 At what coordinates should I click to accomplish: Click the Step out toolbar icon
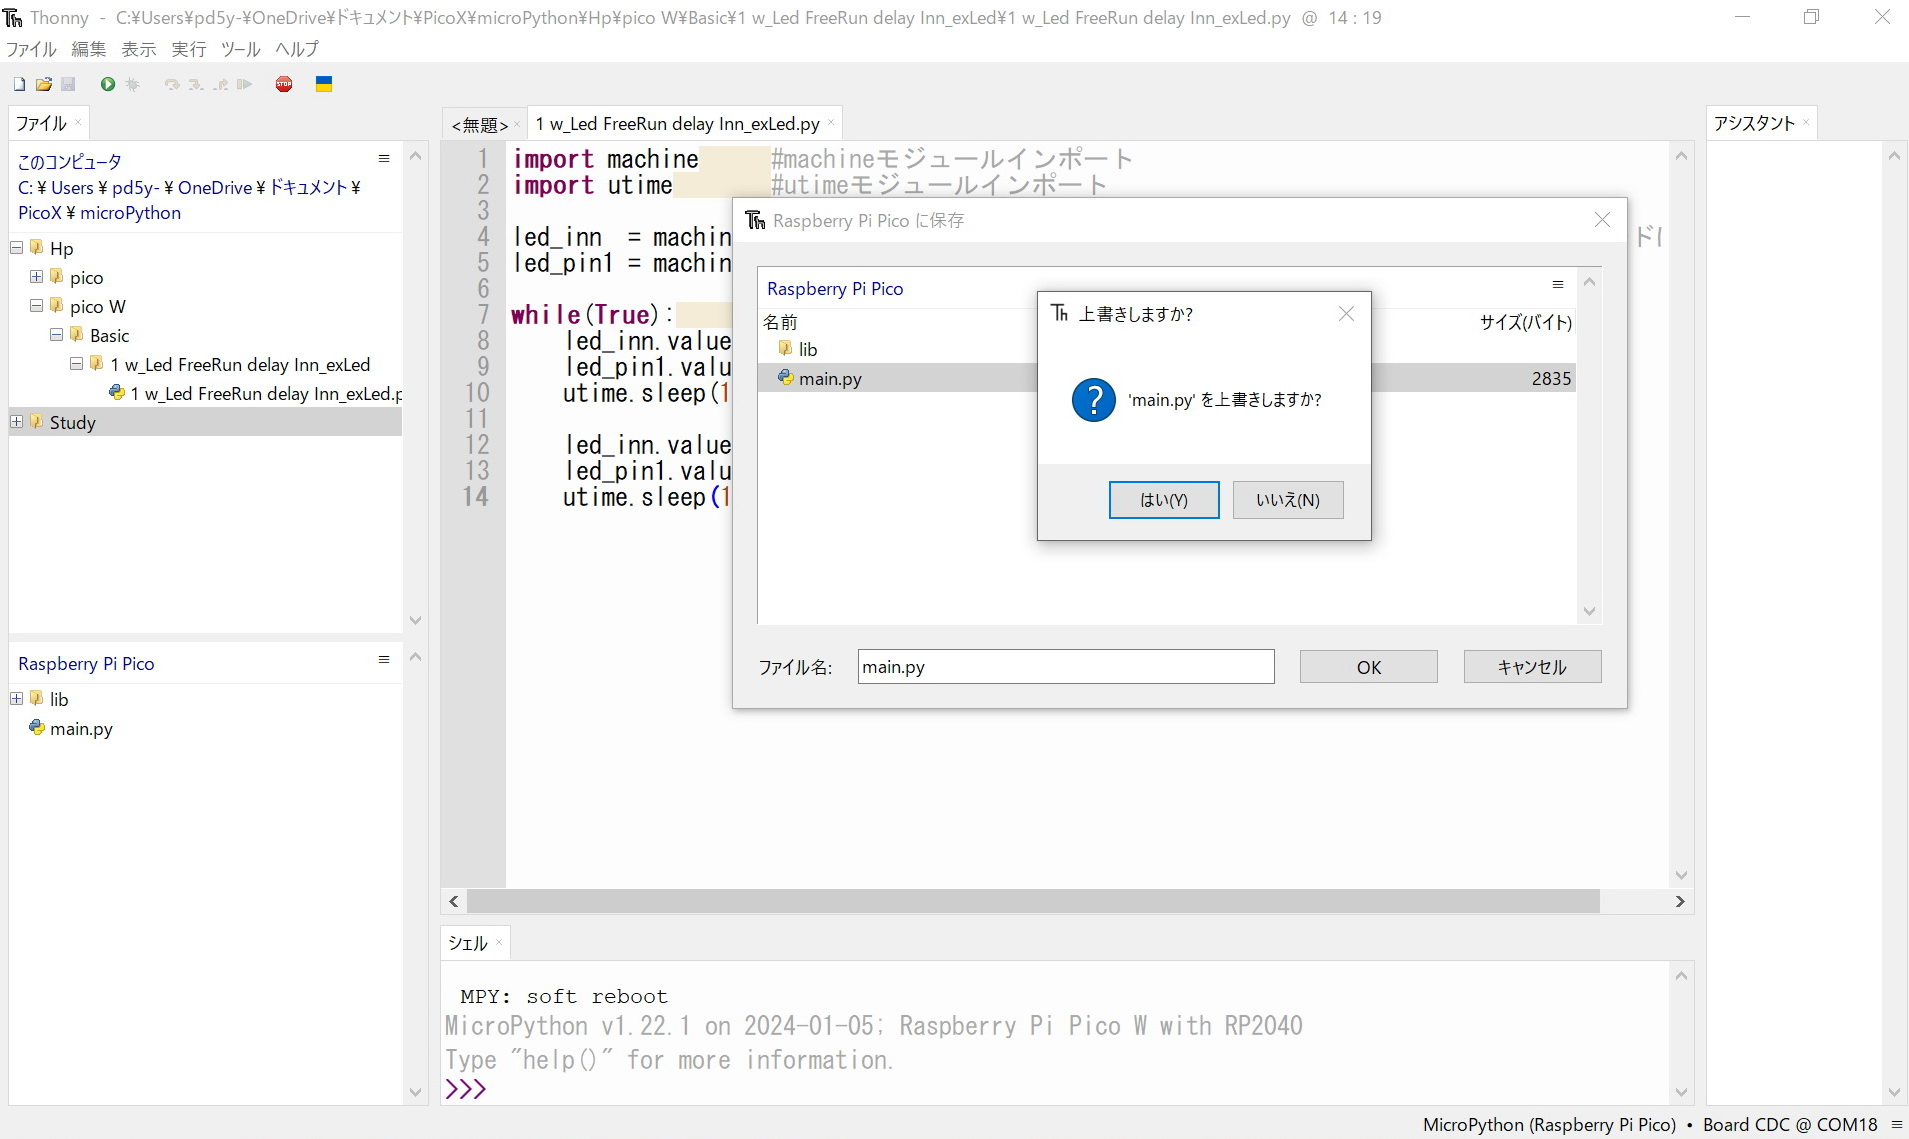(220, 85)
